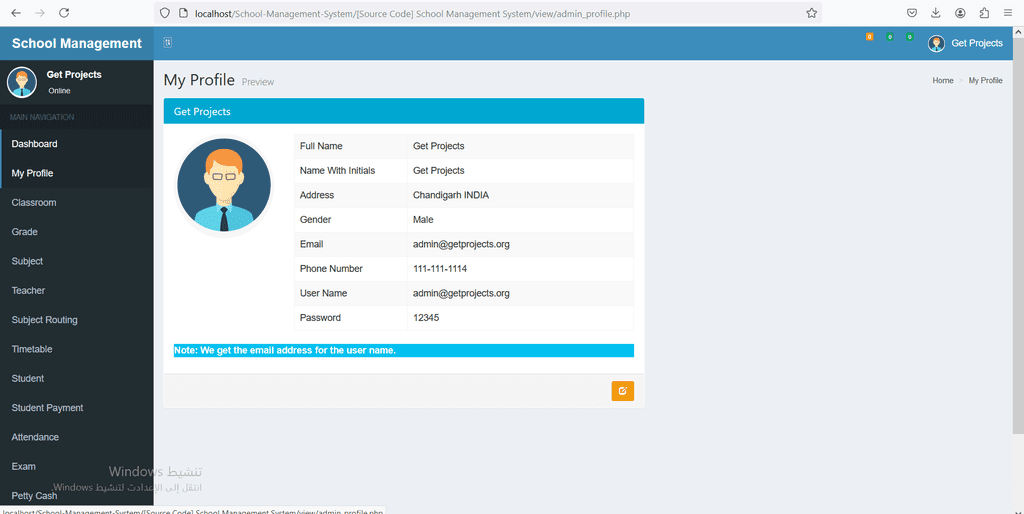Open Dashboard from the sidebar
The width and height of the screenshot is (1024, 514).
coord(35,144)
